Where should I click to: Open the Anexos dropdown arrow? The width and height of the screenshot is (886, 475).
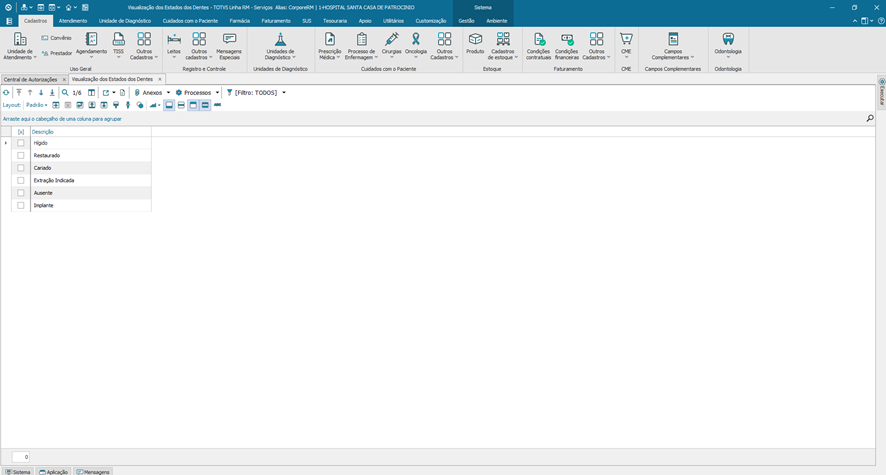168,93
